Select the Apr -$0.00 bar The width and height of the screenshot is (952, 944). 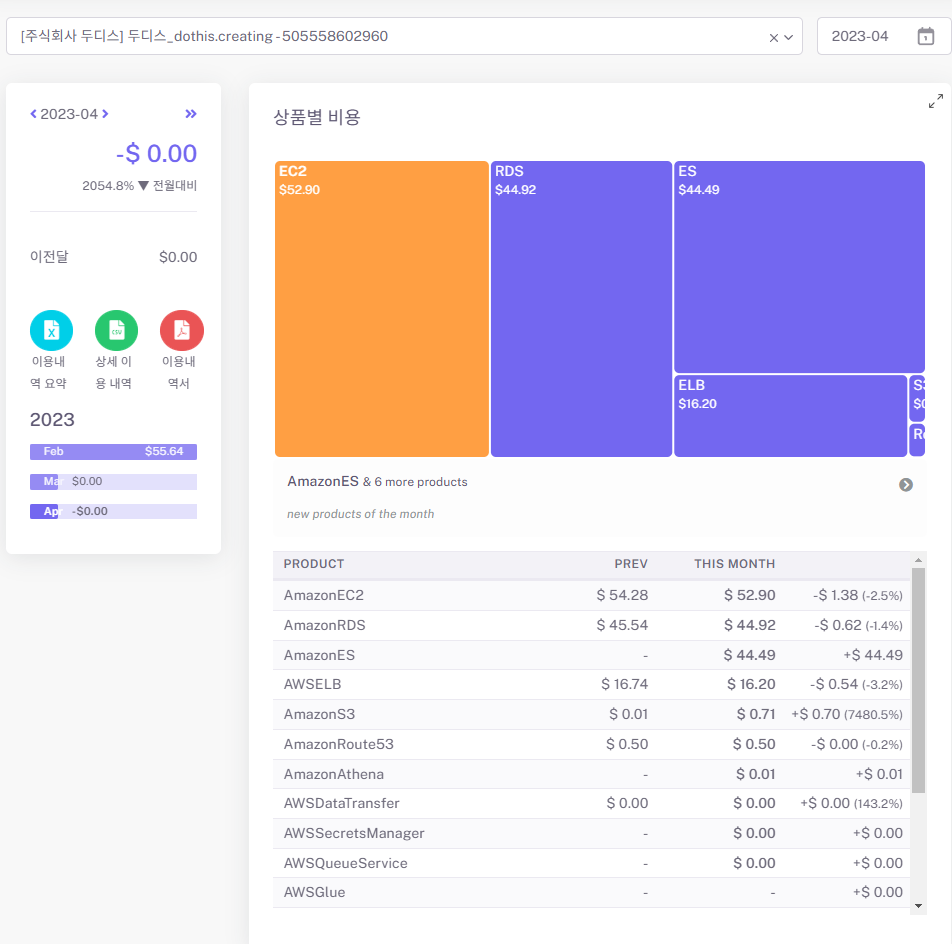[x=114, y=511]
